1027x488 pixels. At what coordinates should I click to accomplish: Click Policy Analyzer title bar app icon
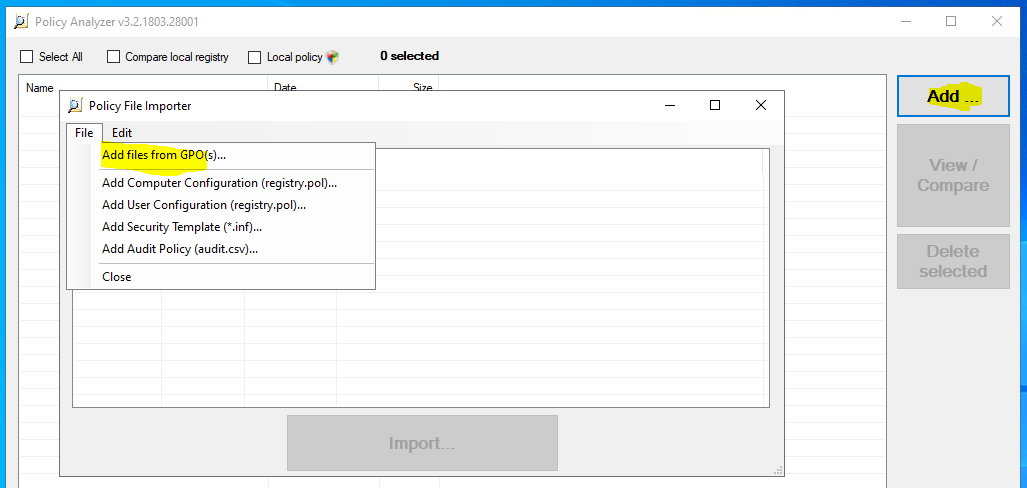(x=22, y=22)
